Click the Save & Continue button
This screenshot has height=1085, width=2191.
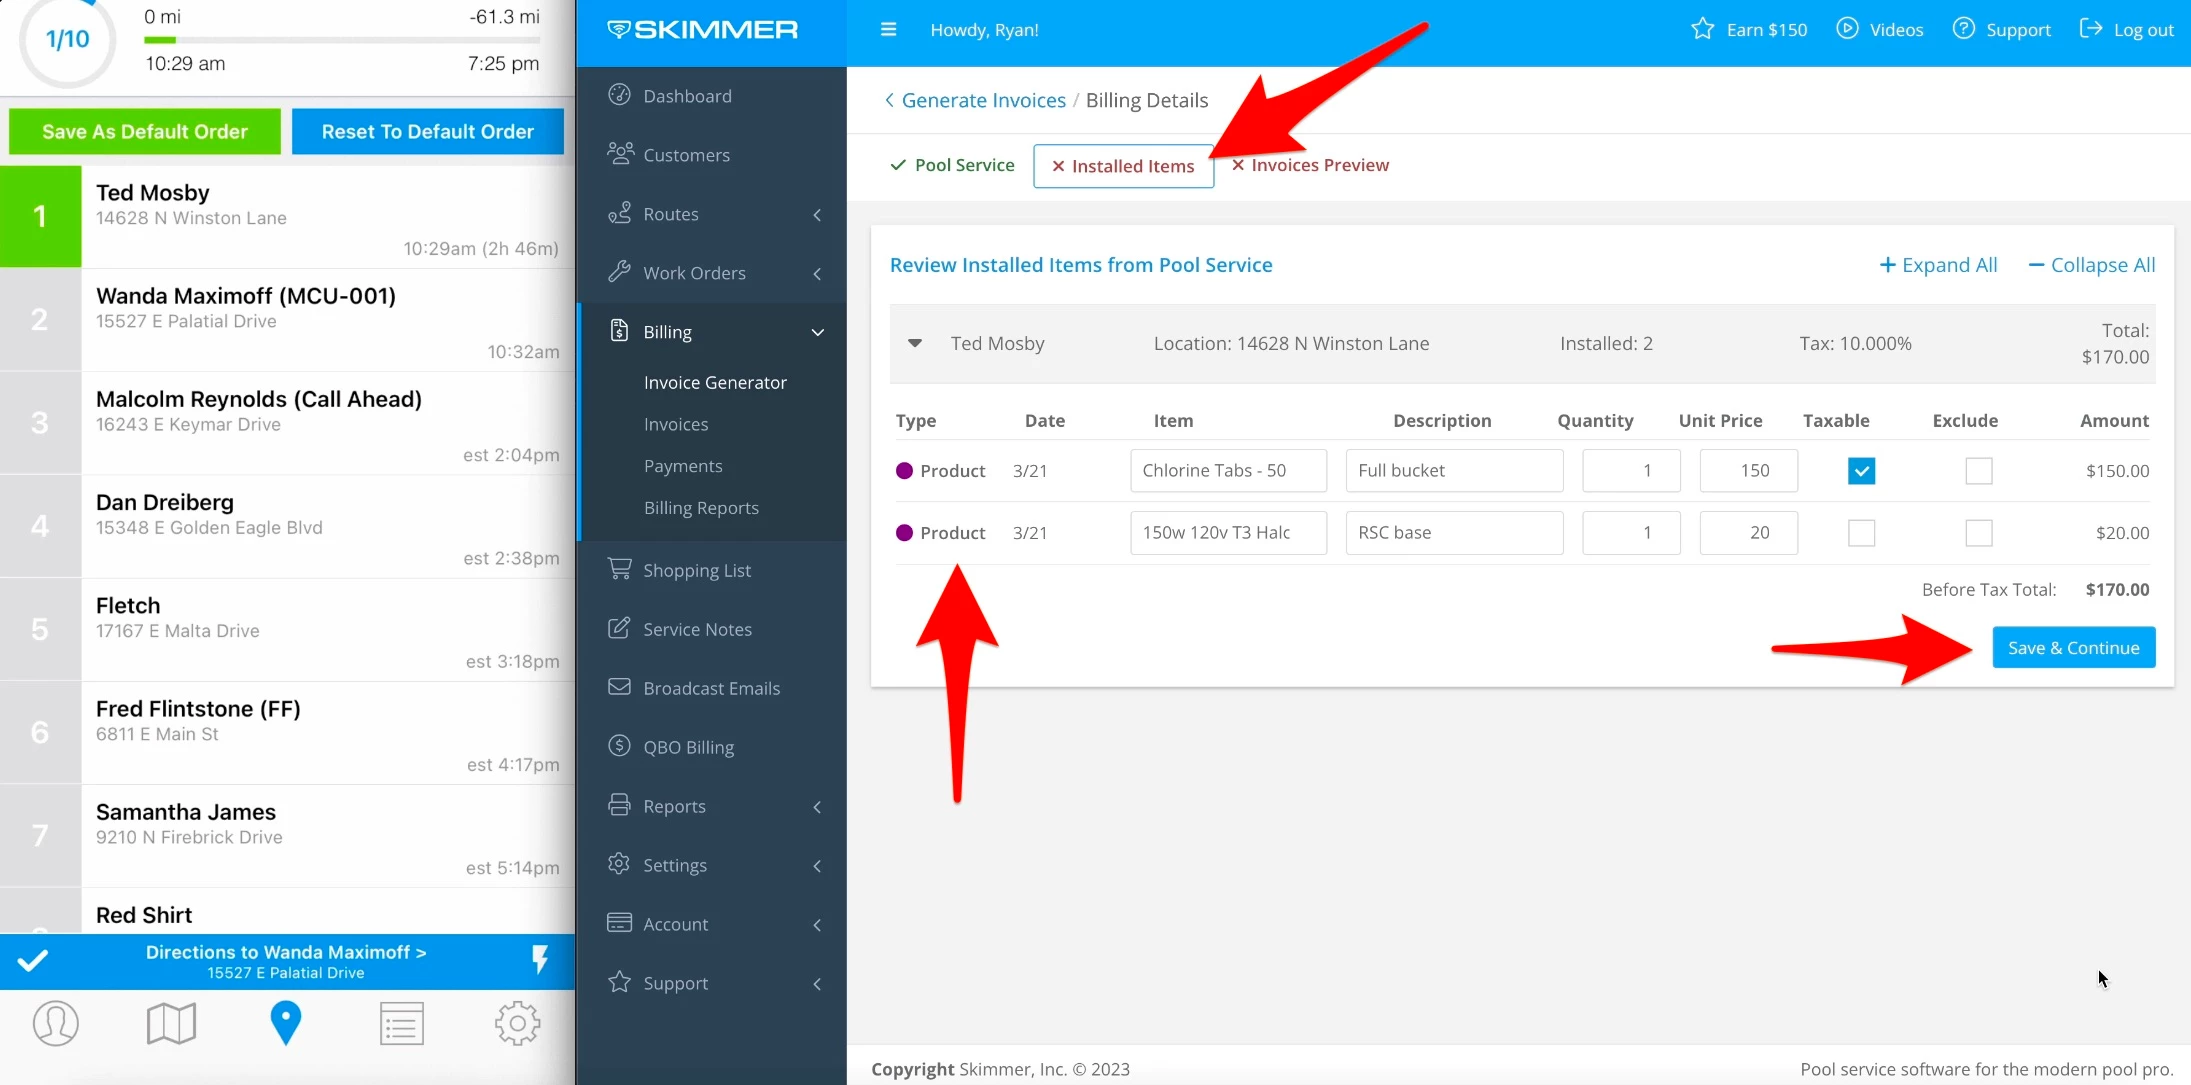coord(2073,648)
